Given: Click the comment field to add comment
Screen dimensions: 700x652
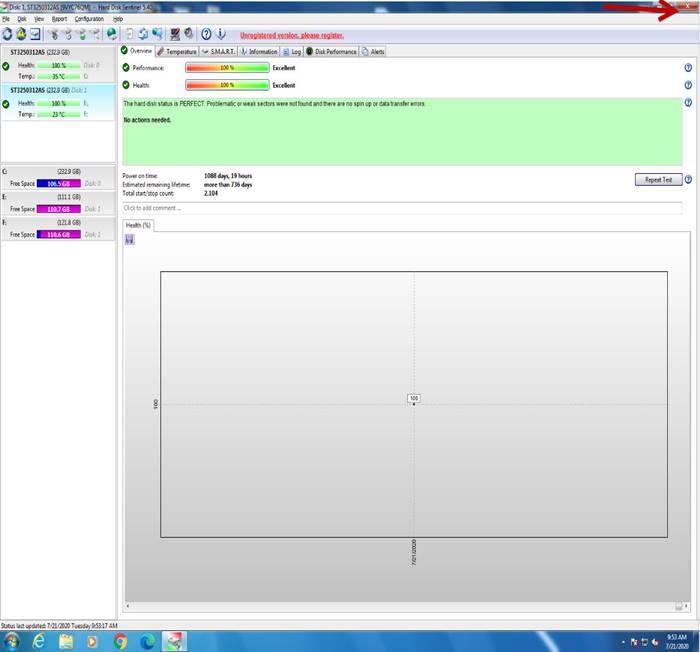Looking at the screenshot, I should pos(400,208).
